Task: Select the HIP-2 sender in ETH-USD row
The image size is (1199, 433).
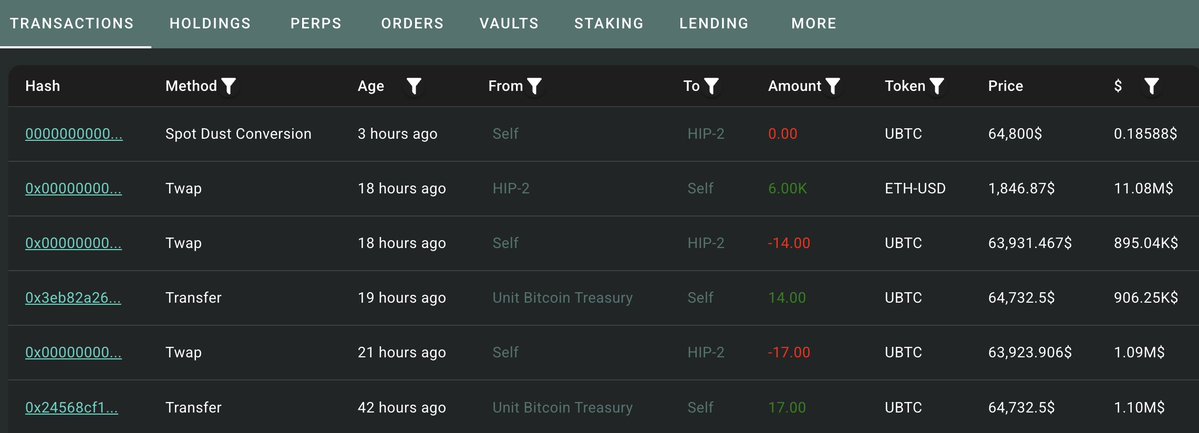Action: click(x=511, y=188)
